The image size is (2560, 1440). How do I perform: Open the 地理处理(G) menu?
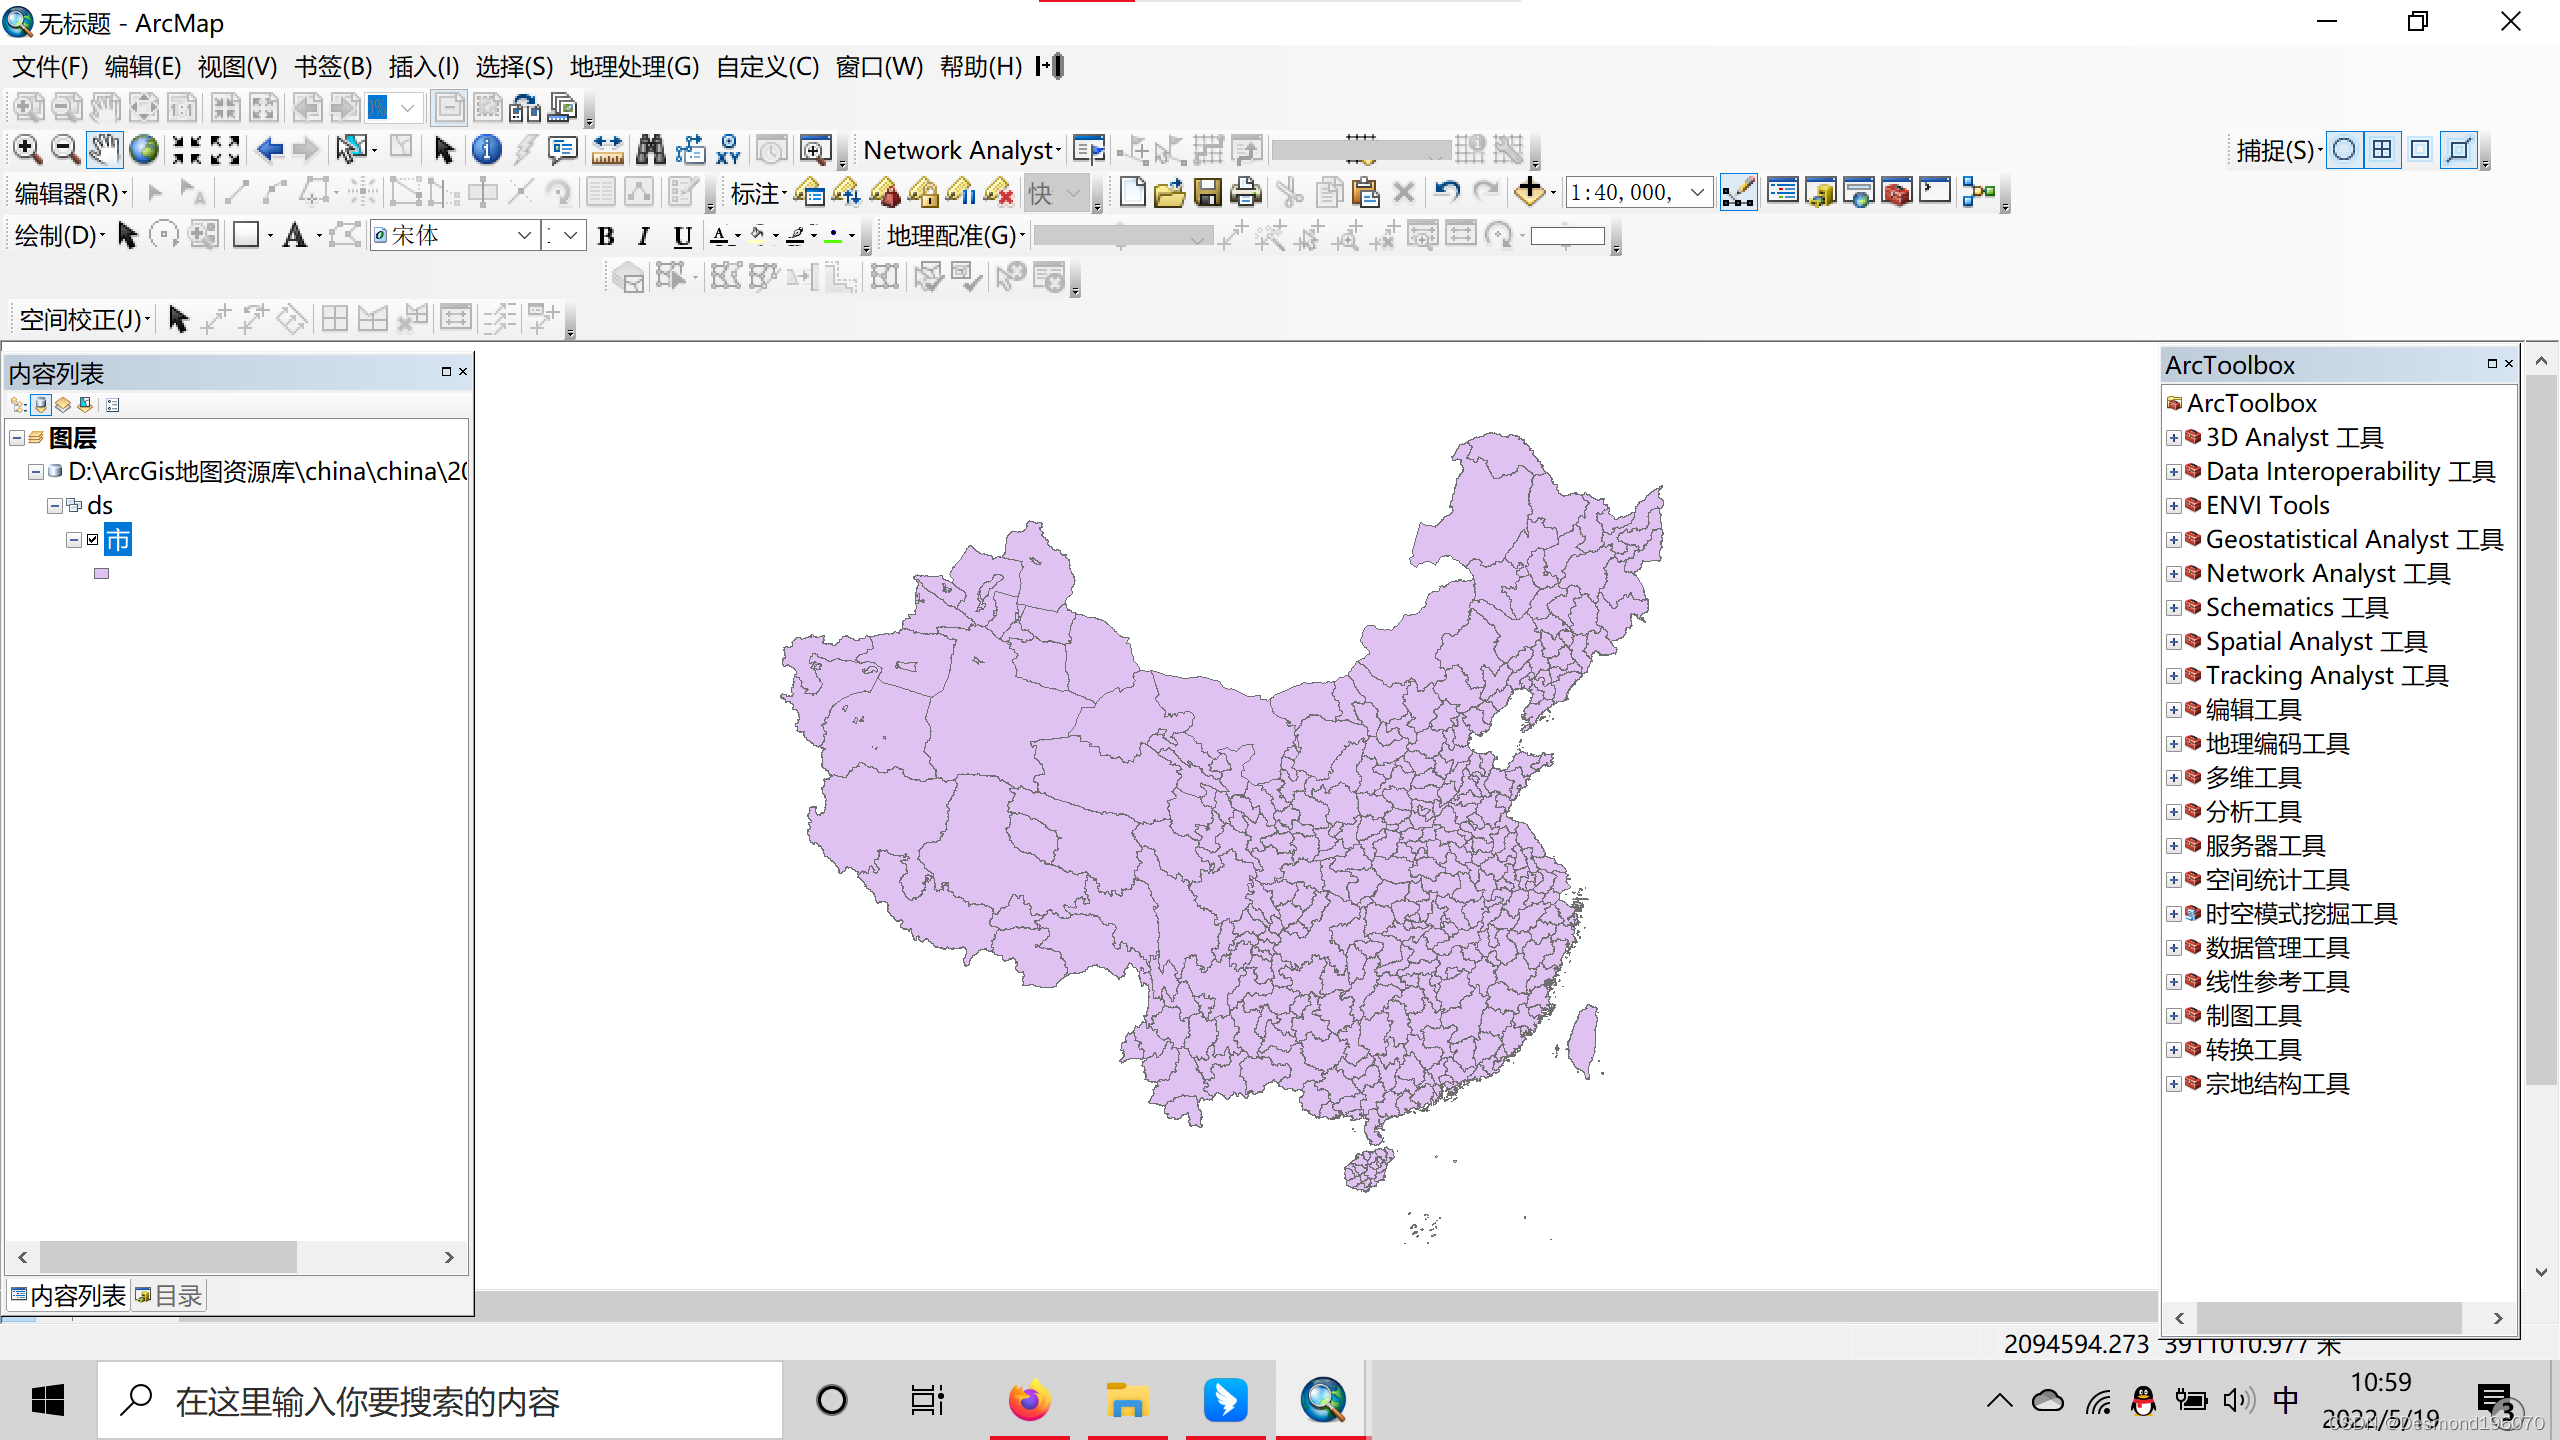tap(634, 67)
